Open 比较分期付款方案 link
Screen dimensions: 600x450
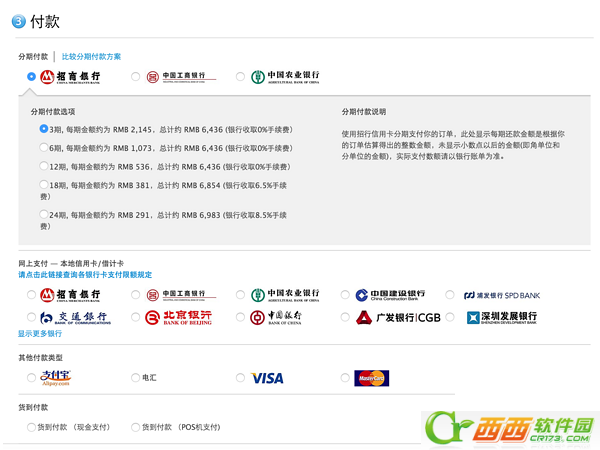tap(91, 57)
